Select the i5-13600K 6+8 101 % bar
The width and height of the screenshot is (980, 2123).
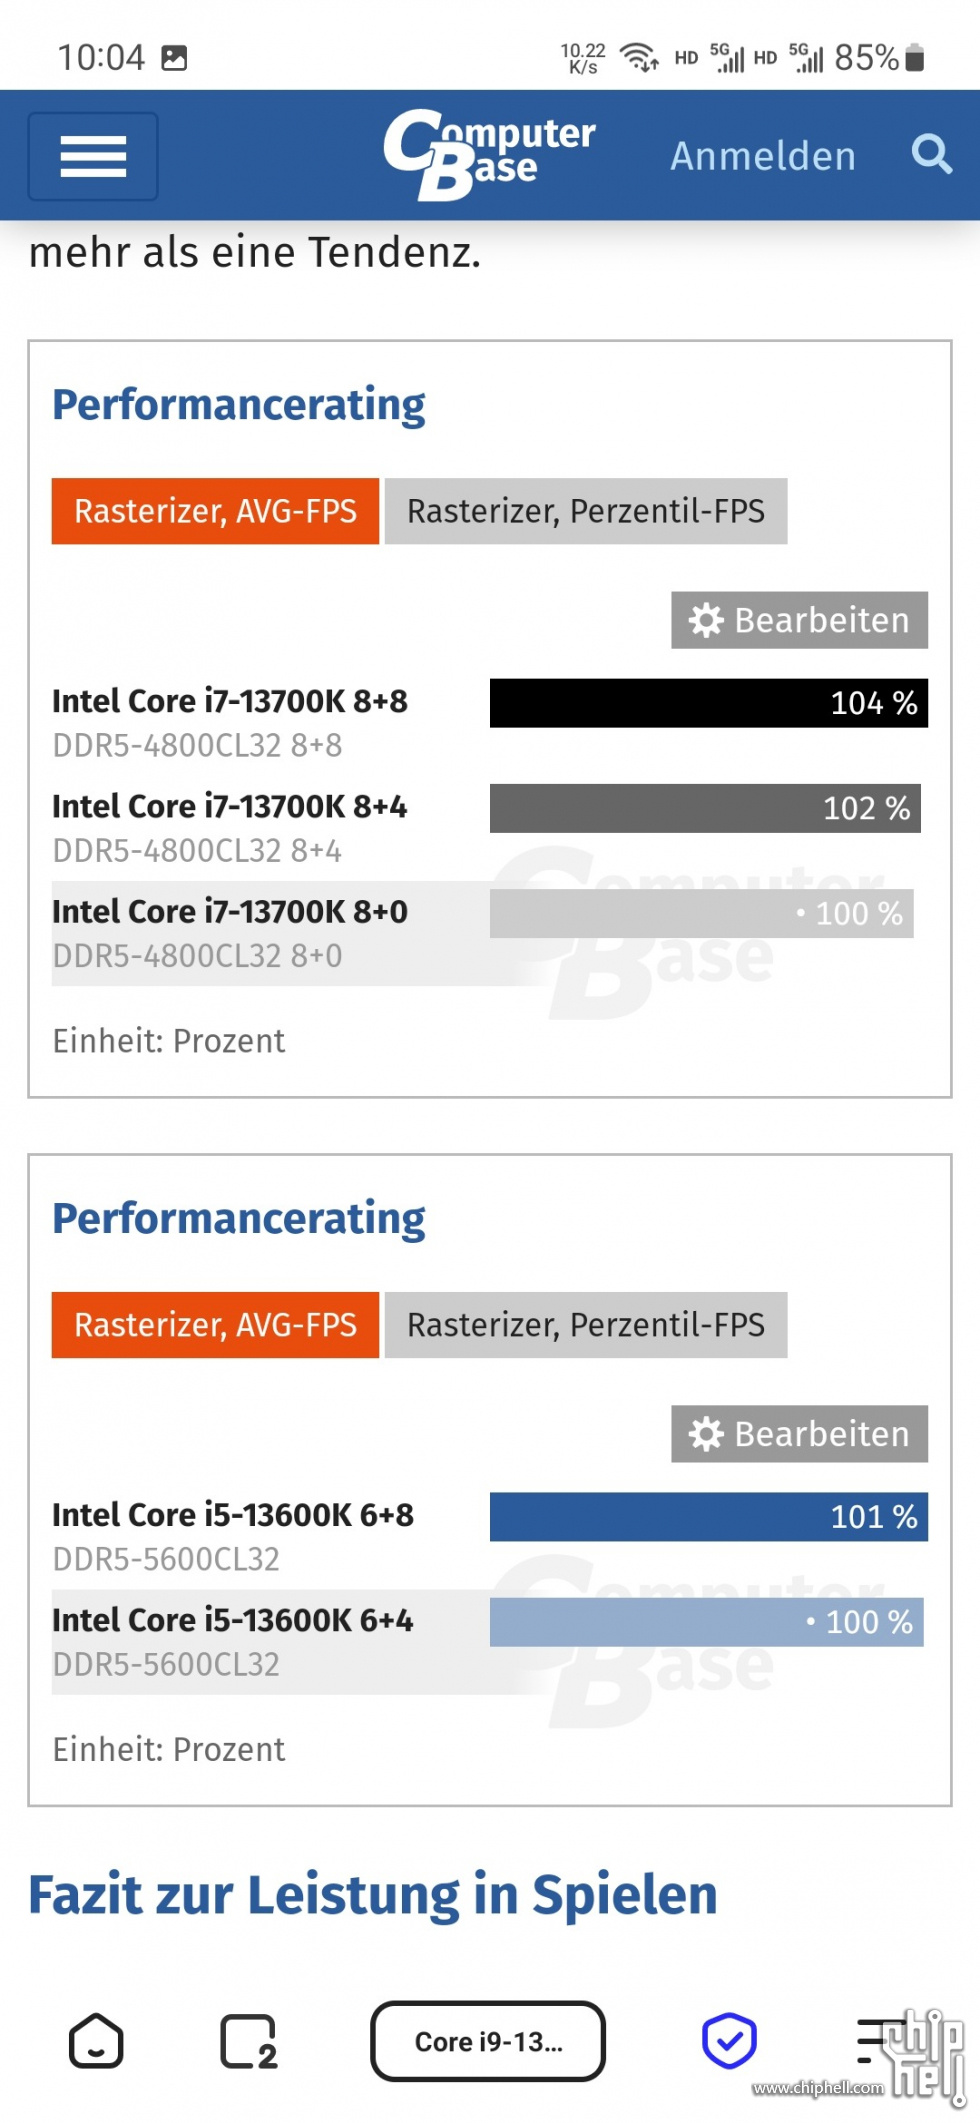point(709,1517)
